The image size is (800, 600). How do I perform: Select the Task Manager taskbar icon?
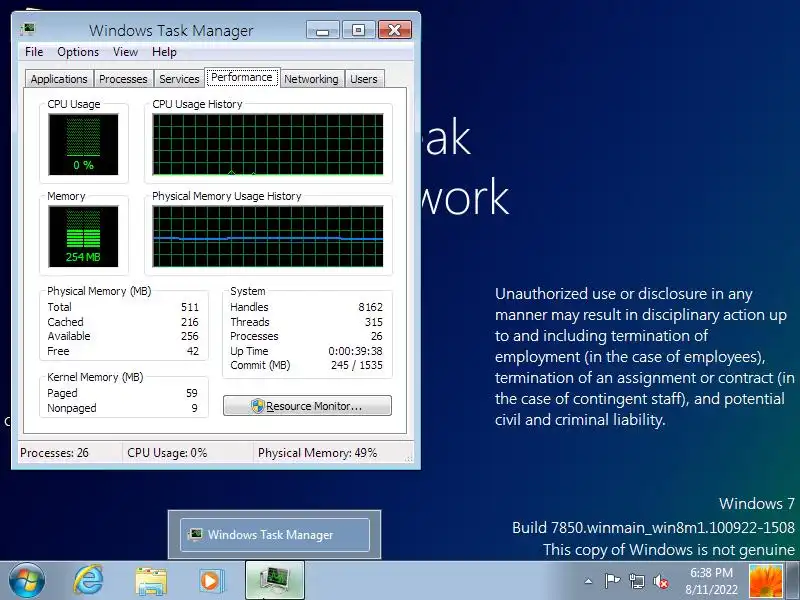tap(275, 580)
